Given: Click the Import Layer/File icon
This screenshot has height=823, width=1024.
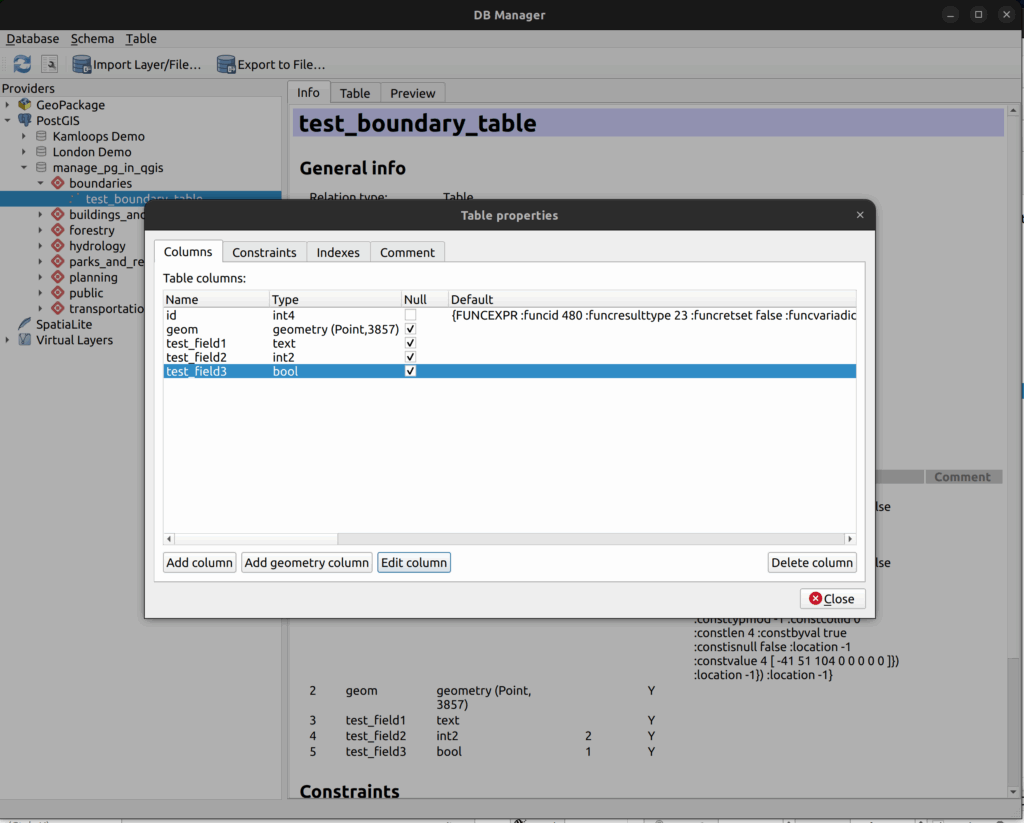Looking at the screenshot, I should coord(82,65).
